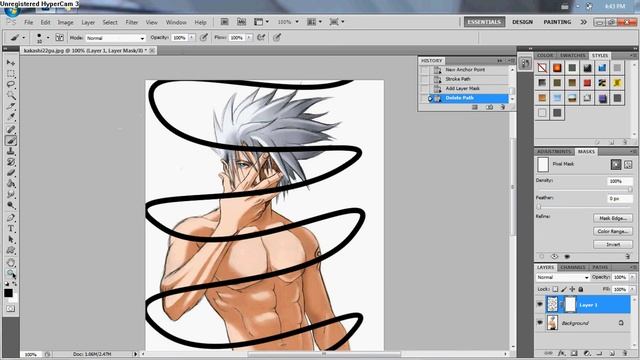Image resolution: width=640 pixels, height=360 pixels.
Task: Select the Pen tool
Action: coord(11,218)
